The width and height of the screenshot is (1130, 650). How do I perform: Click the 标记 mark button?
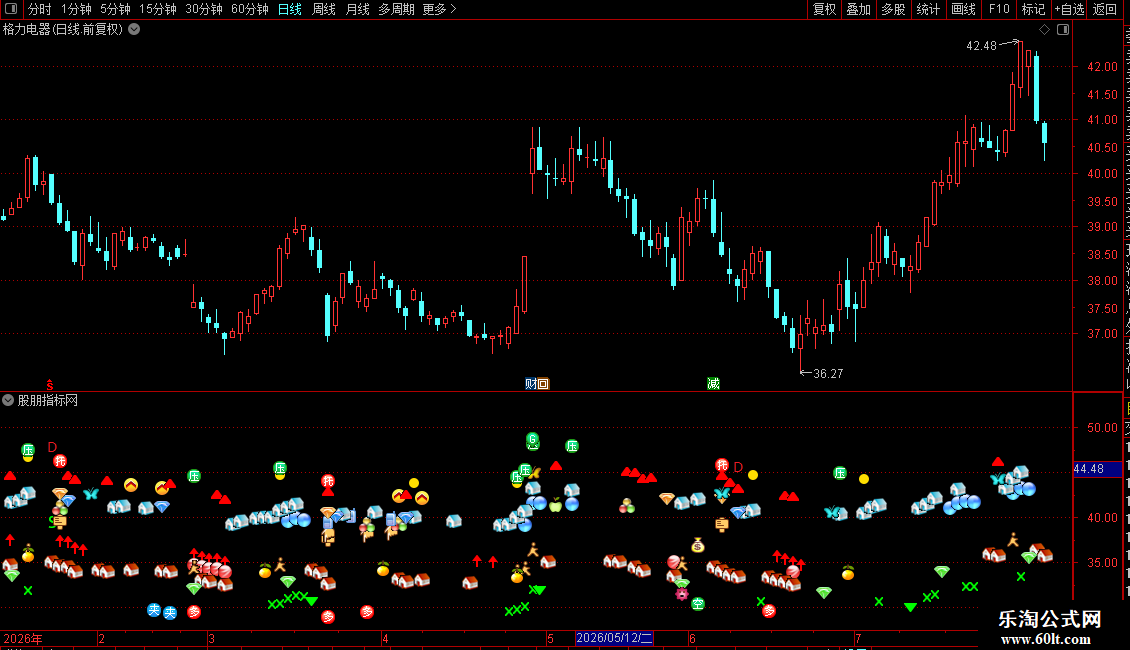(1033, 9)
